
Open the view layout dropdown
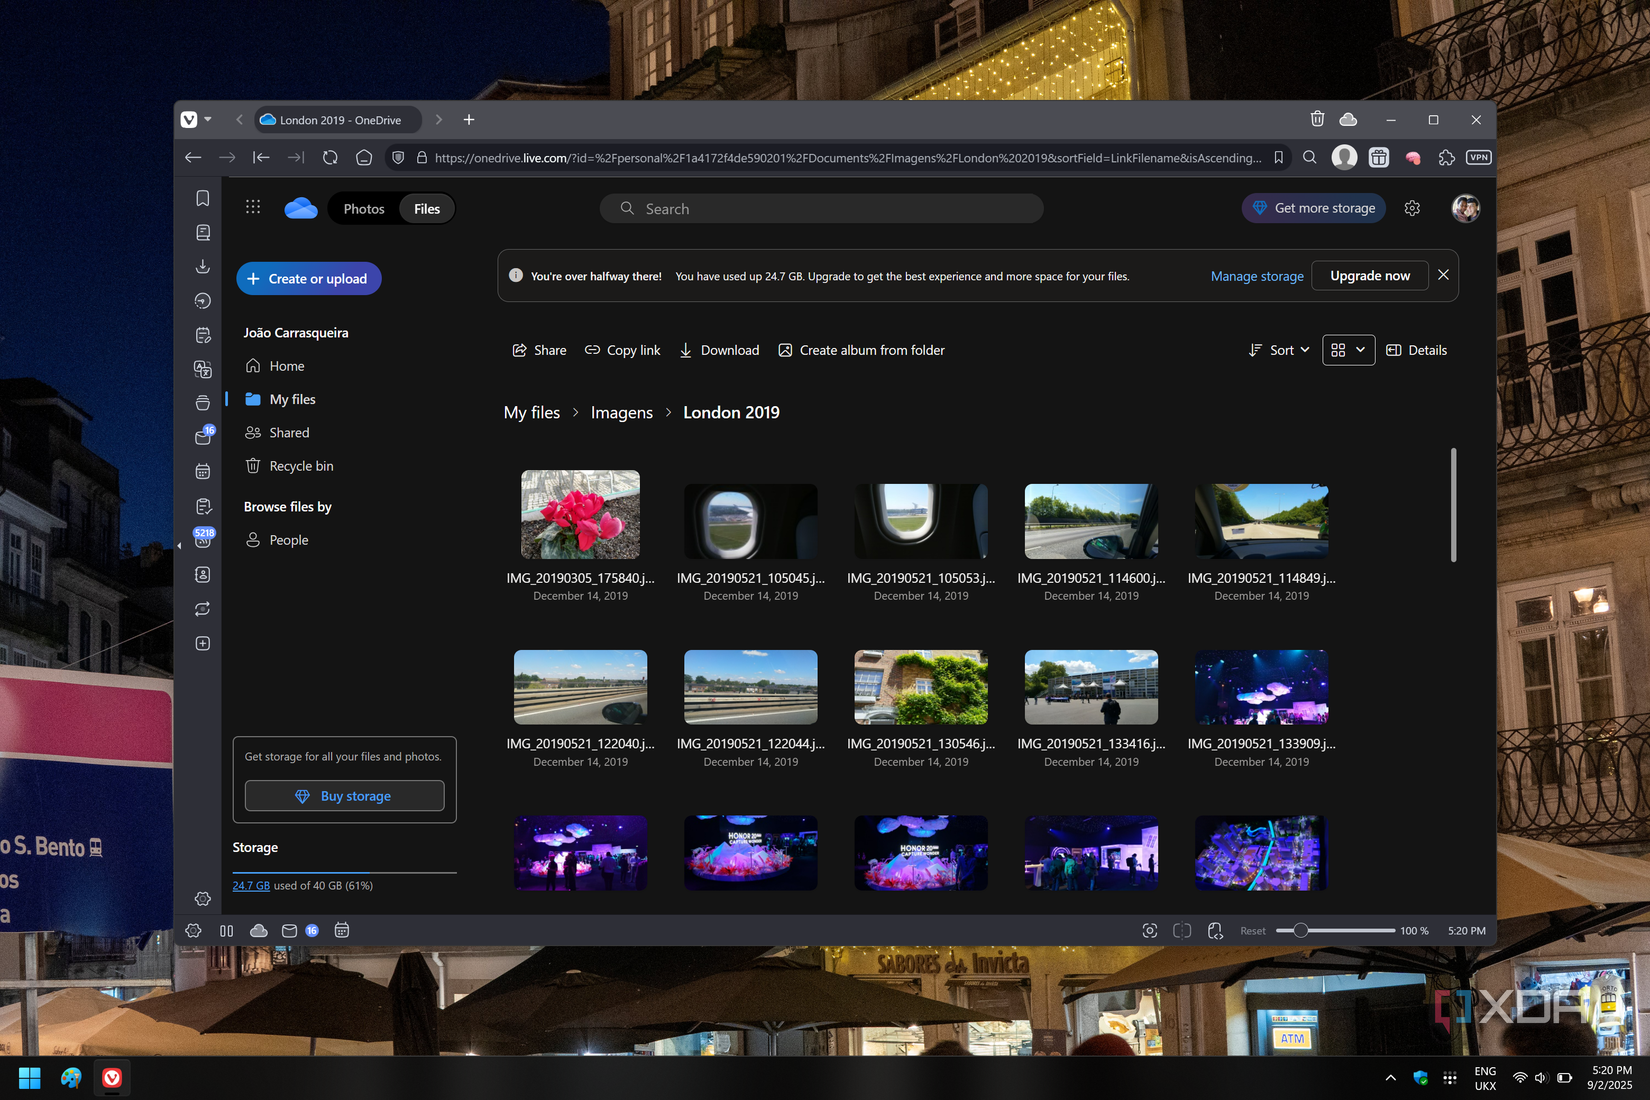pos(1348,350)
